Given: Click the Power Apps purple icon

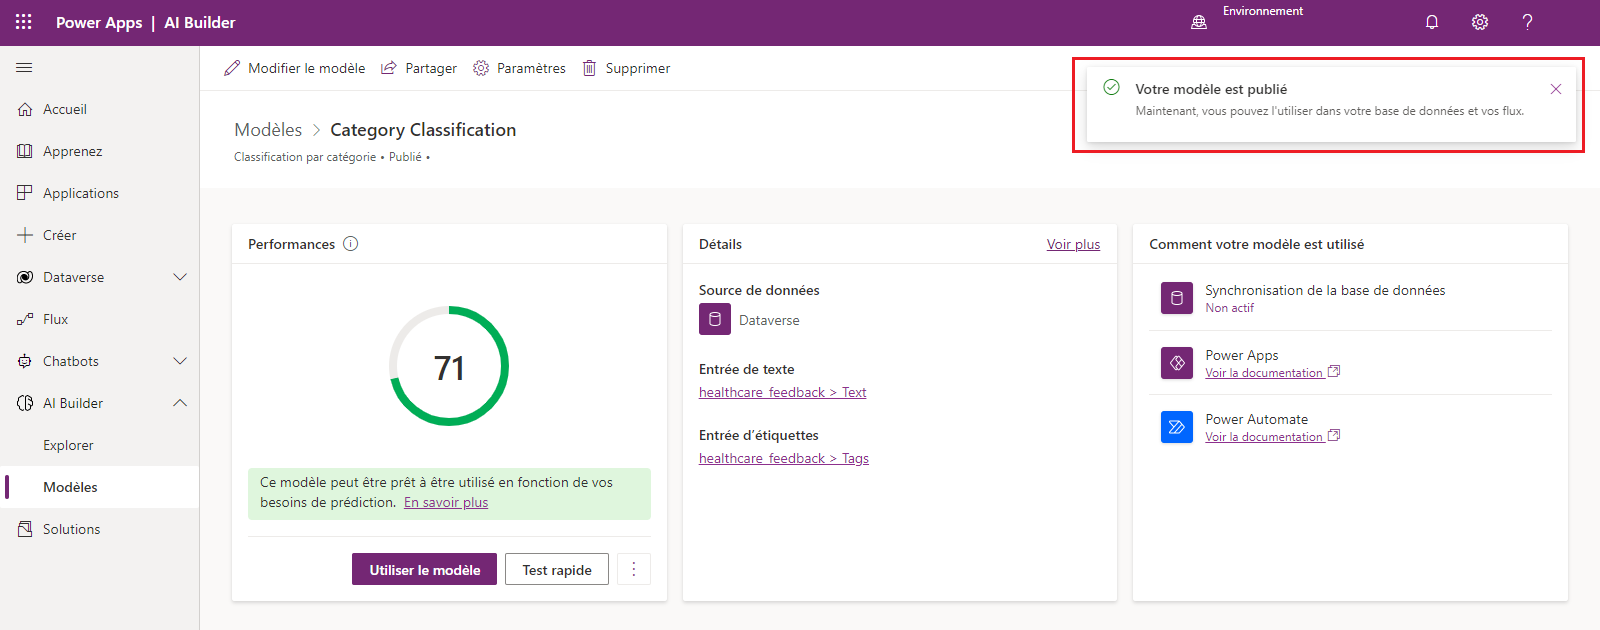Looking at the screenshot, I should point(1177,363).
